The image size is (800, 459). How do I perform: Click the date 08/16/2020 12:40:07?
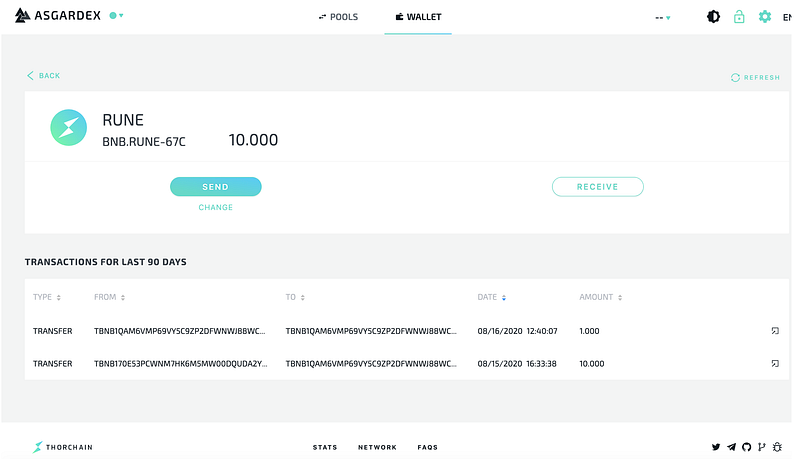(517, 331)
